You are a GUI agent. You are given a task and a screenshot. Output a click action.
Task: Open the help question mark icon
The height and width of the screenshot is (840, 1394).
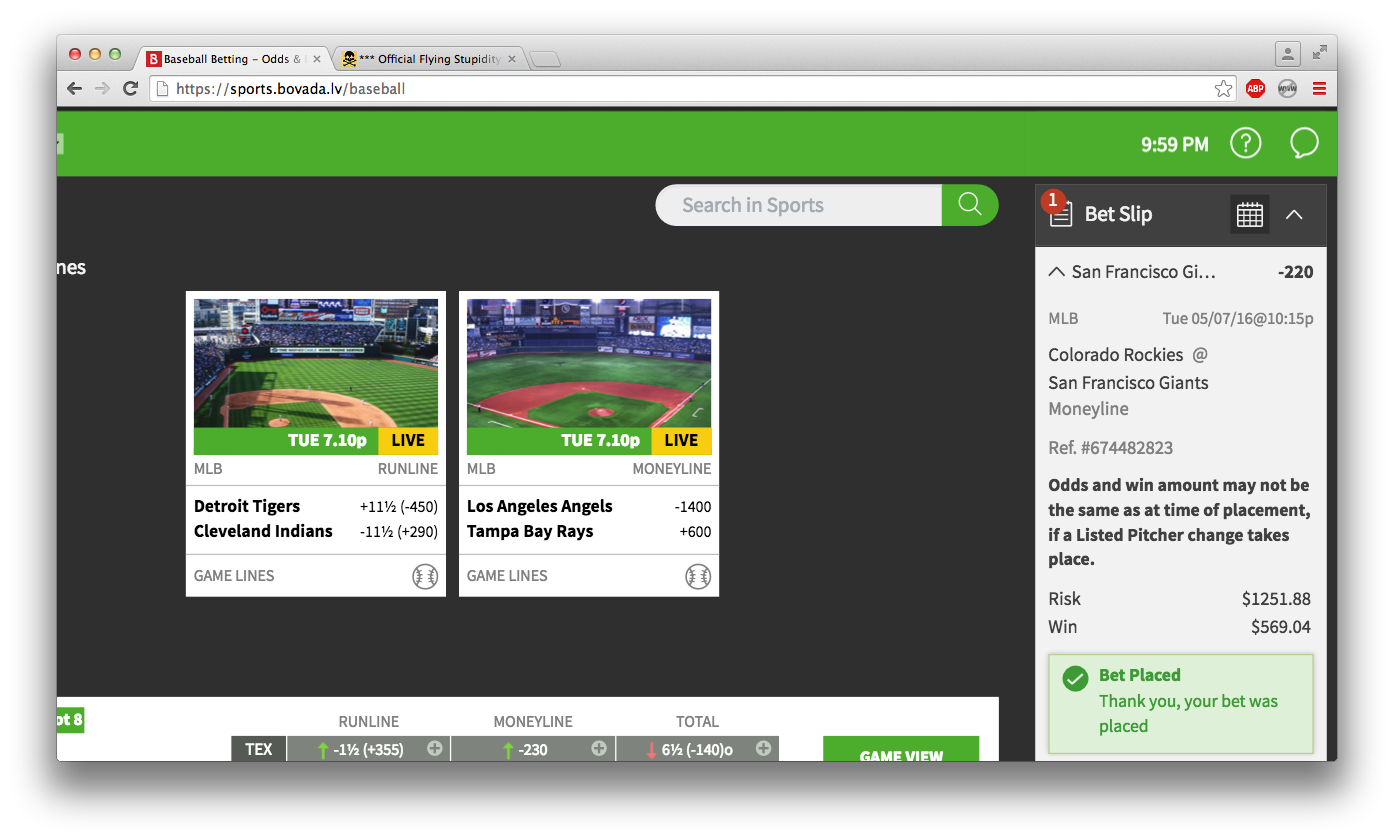(1245, 144)
